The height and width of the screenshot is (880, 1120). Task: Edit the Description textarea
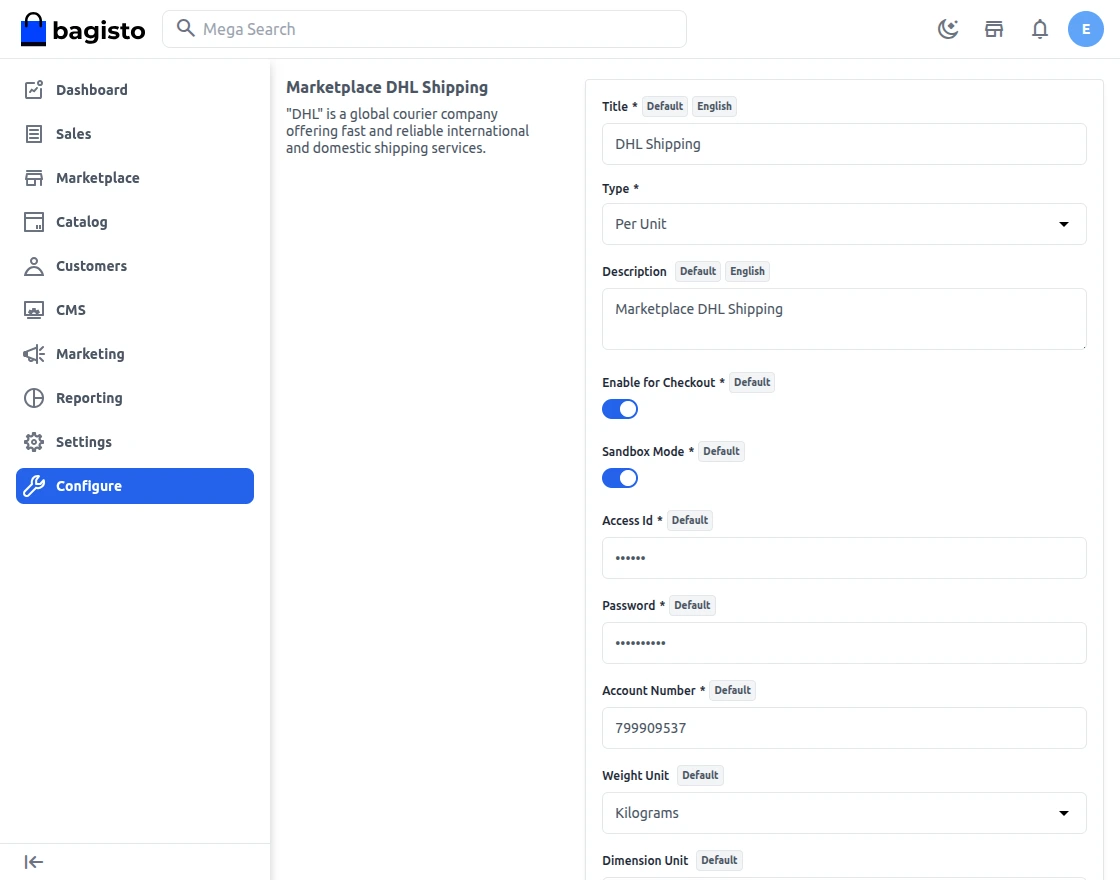pyautogui.click(x=844, y=319)
